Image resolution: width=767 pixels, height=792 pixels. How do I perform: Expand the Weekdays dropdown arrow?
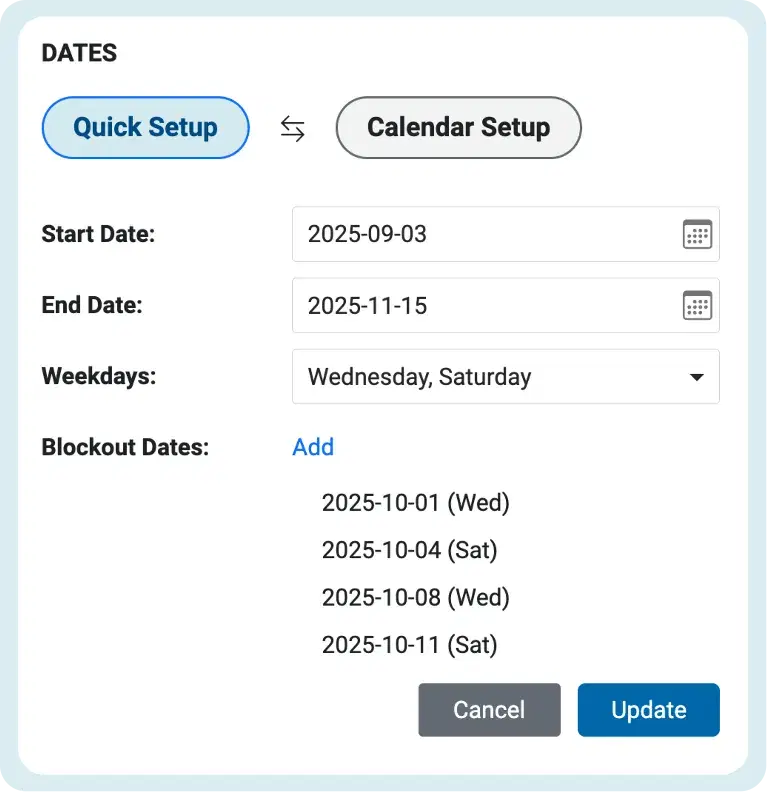[696, 377]
